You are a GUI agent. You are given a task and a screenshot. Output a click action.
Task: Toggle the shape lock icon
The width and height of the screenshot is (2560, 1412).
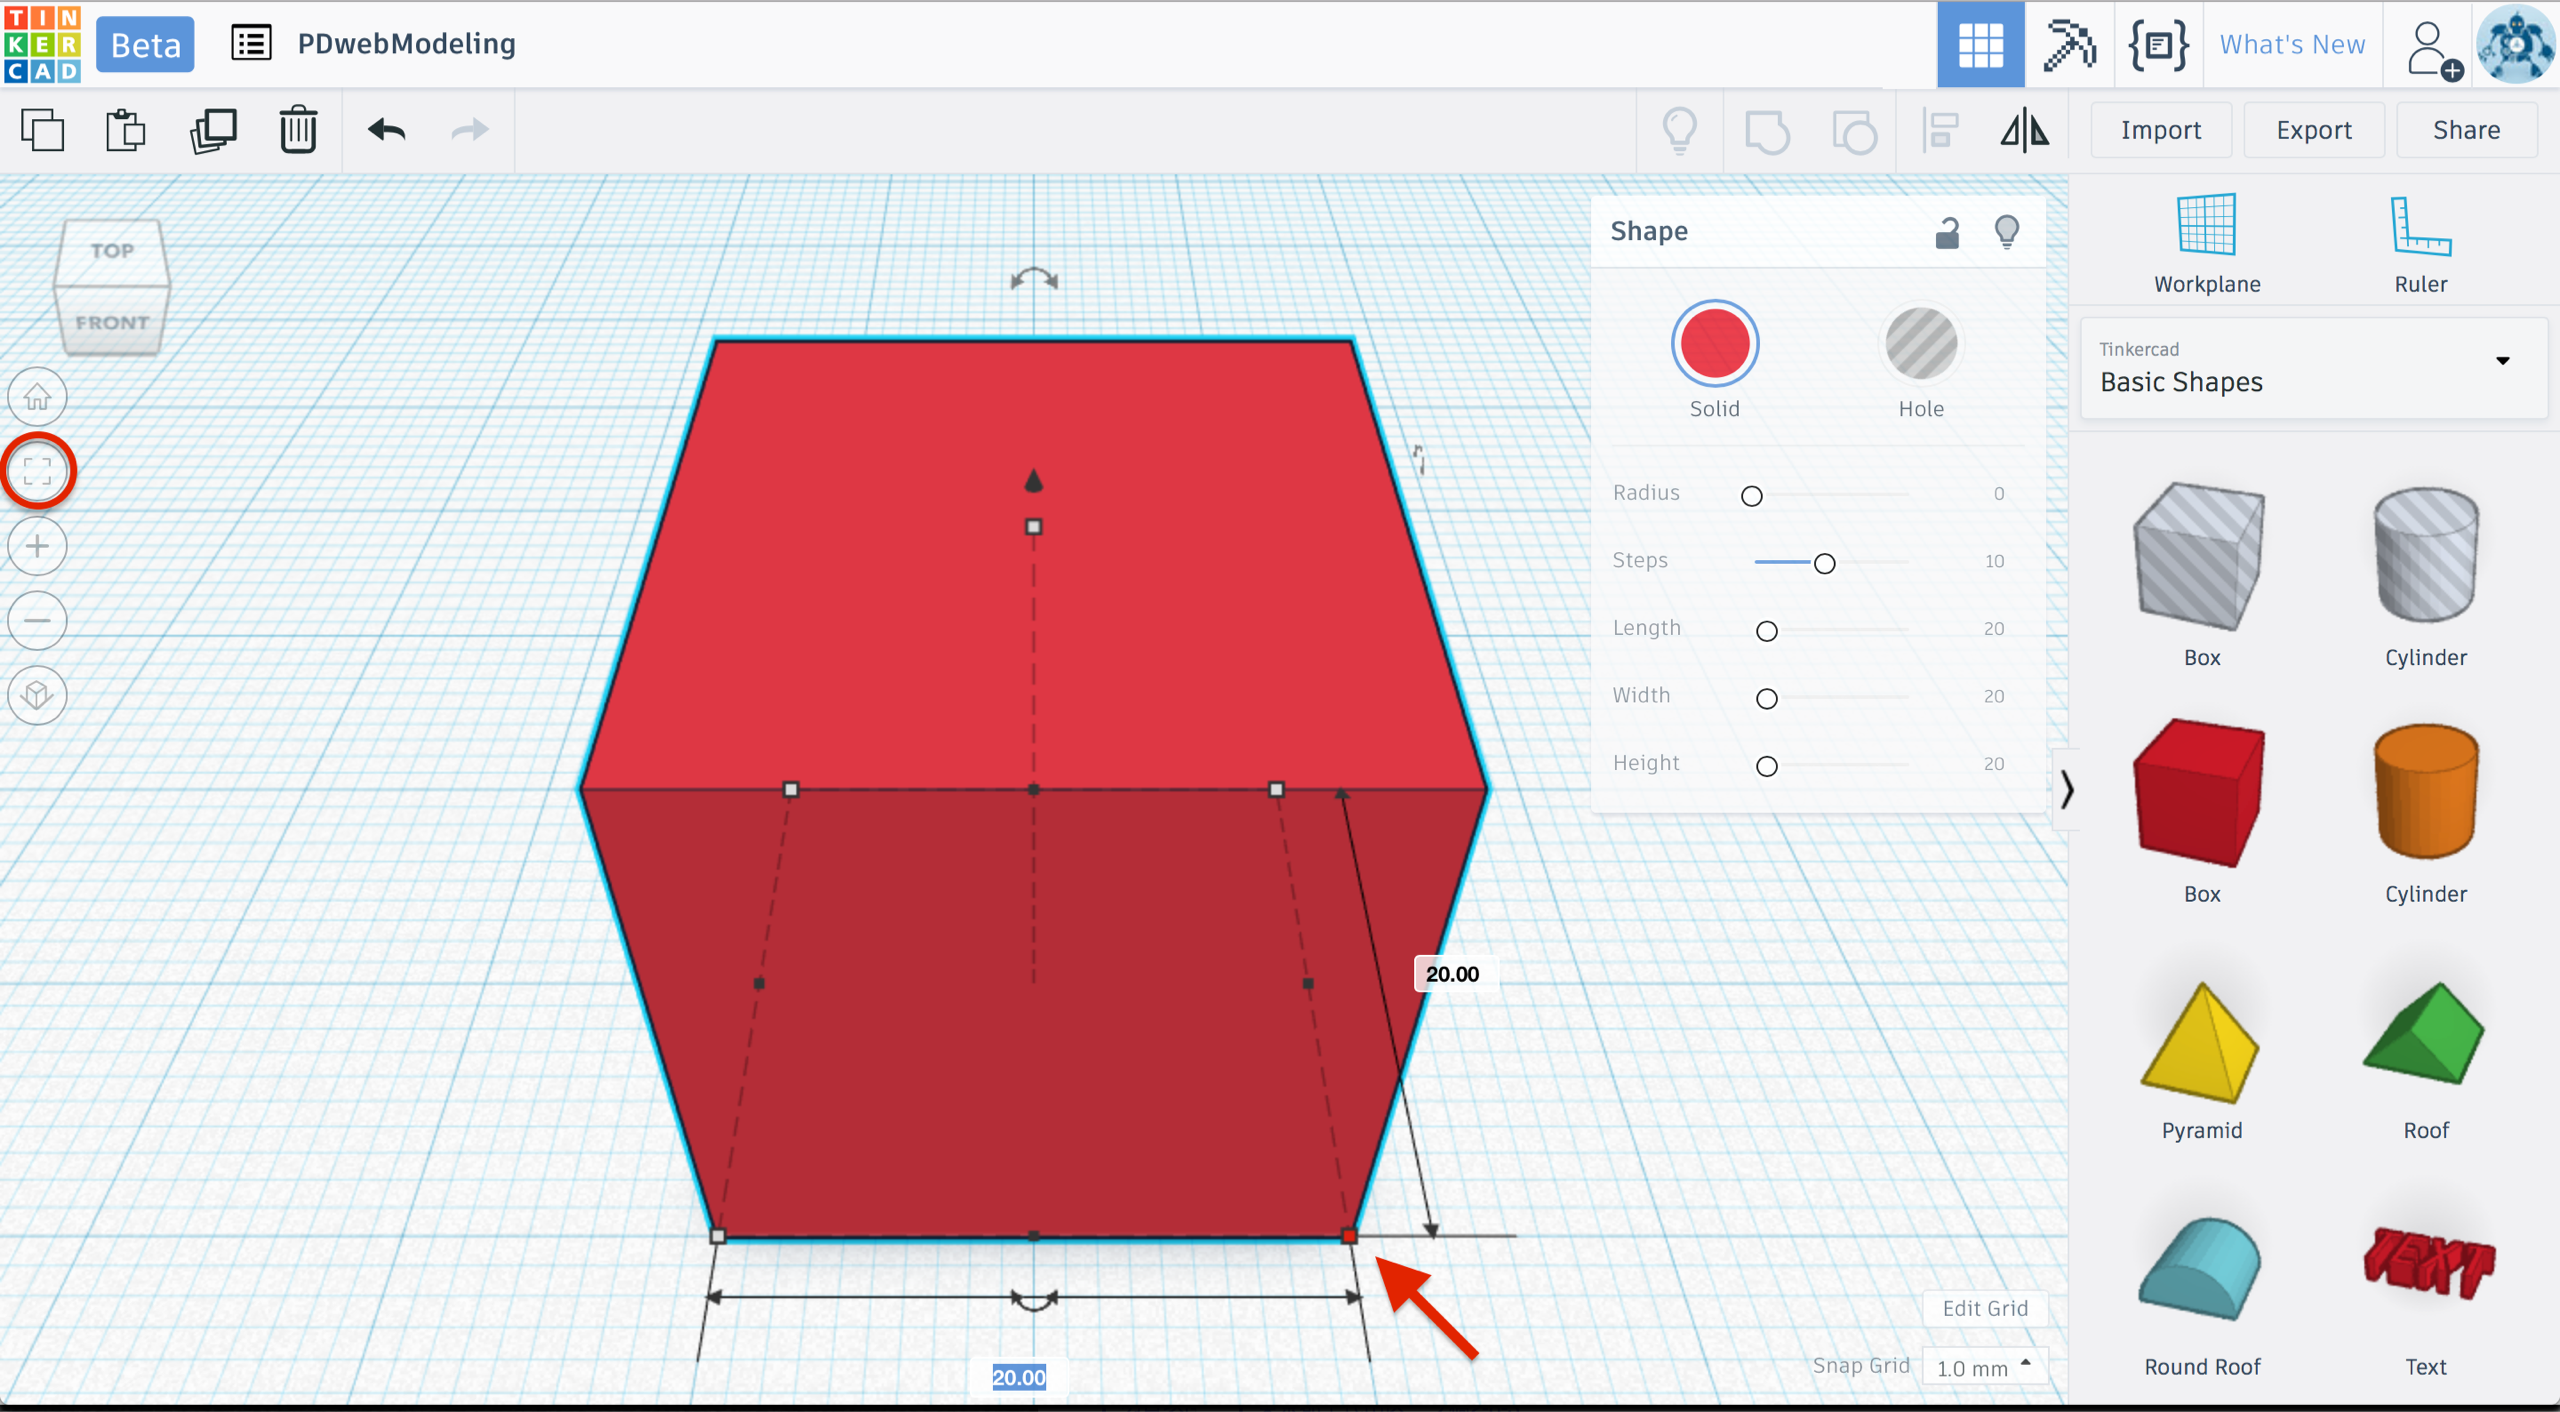pyautogui.click(x=1946, y=232)
